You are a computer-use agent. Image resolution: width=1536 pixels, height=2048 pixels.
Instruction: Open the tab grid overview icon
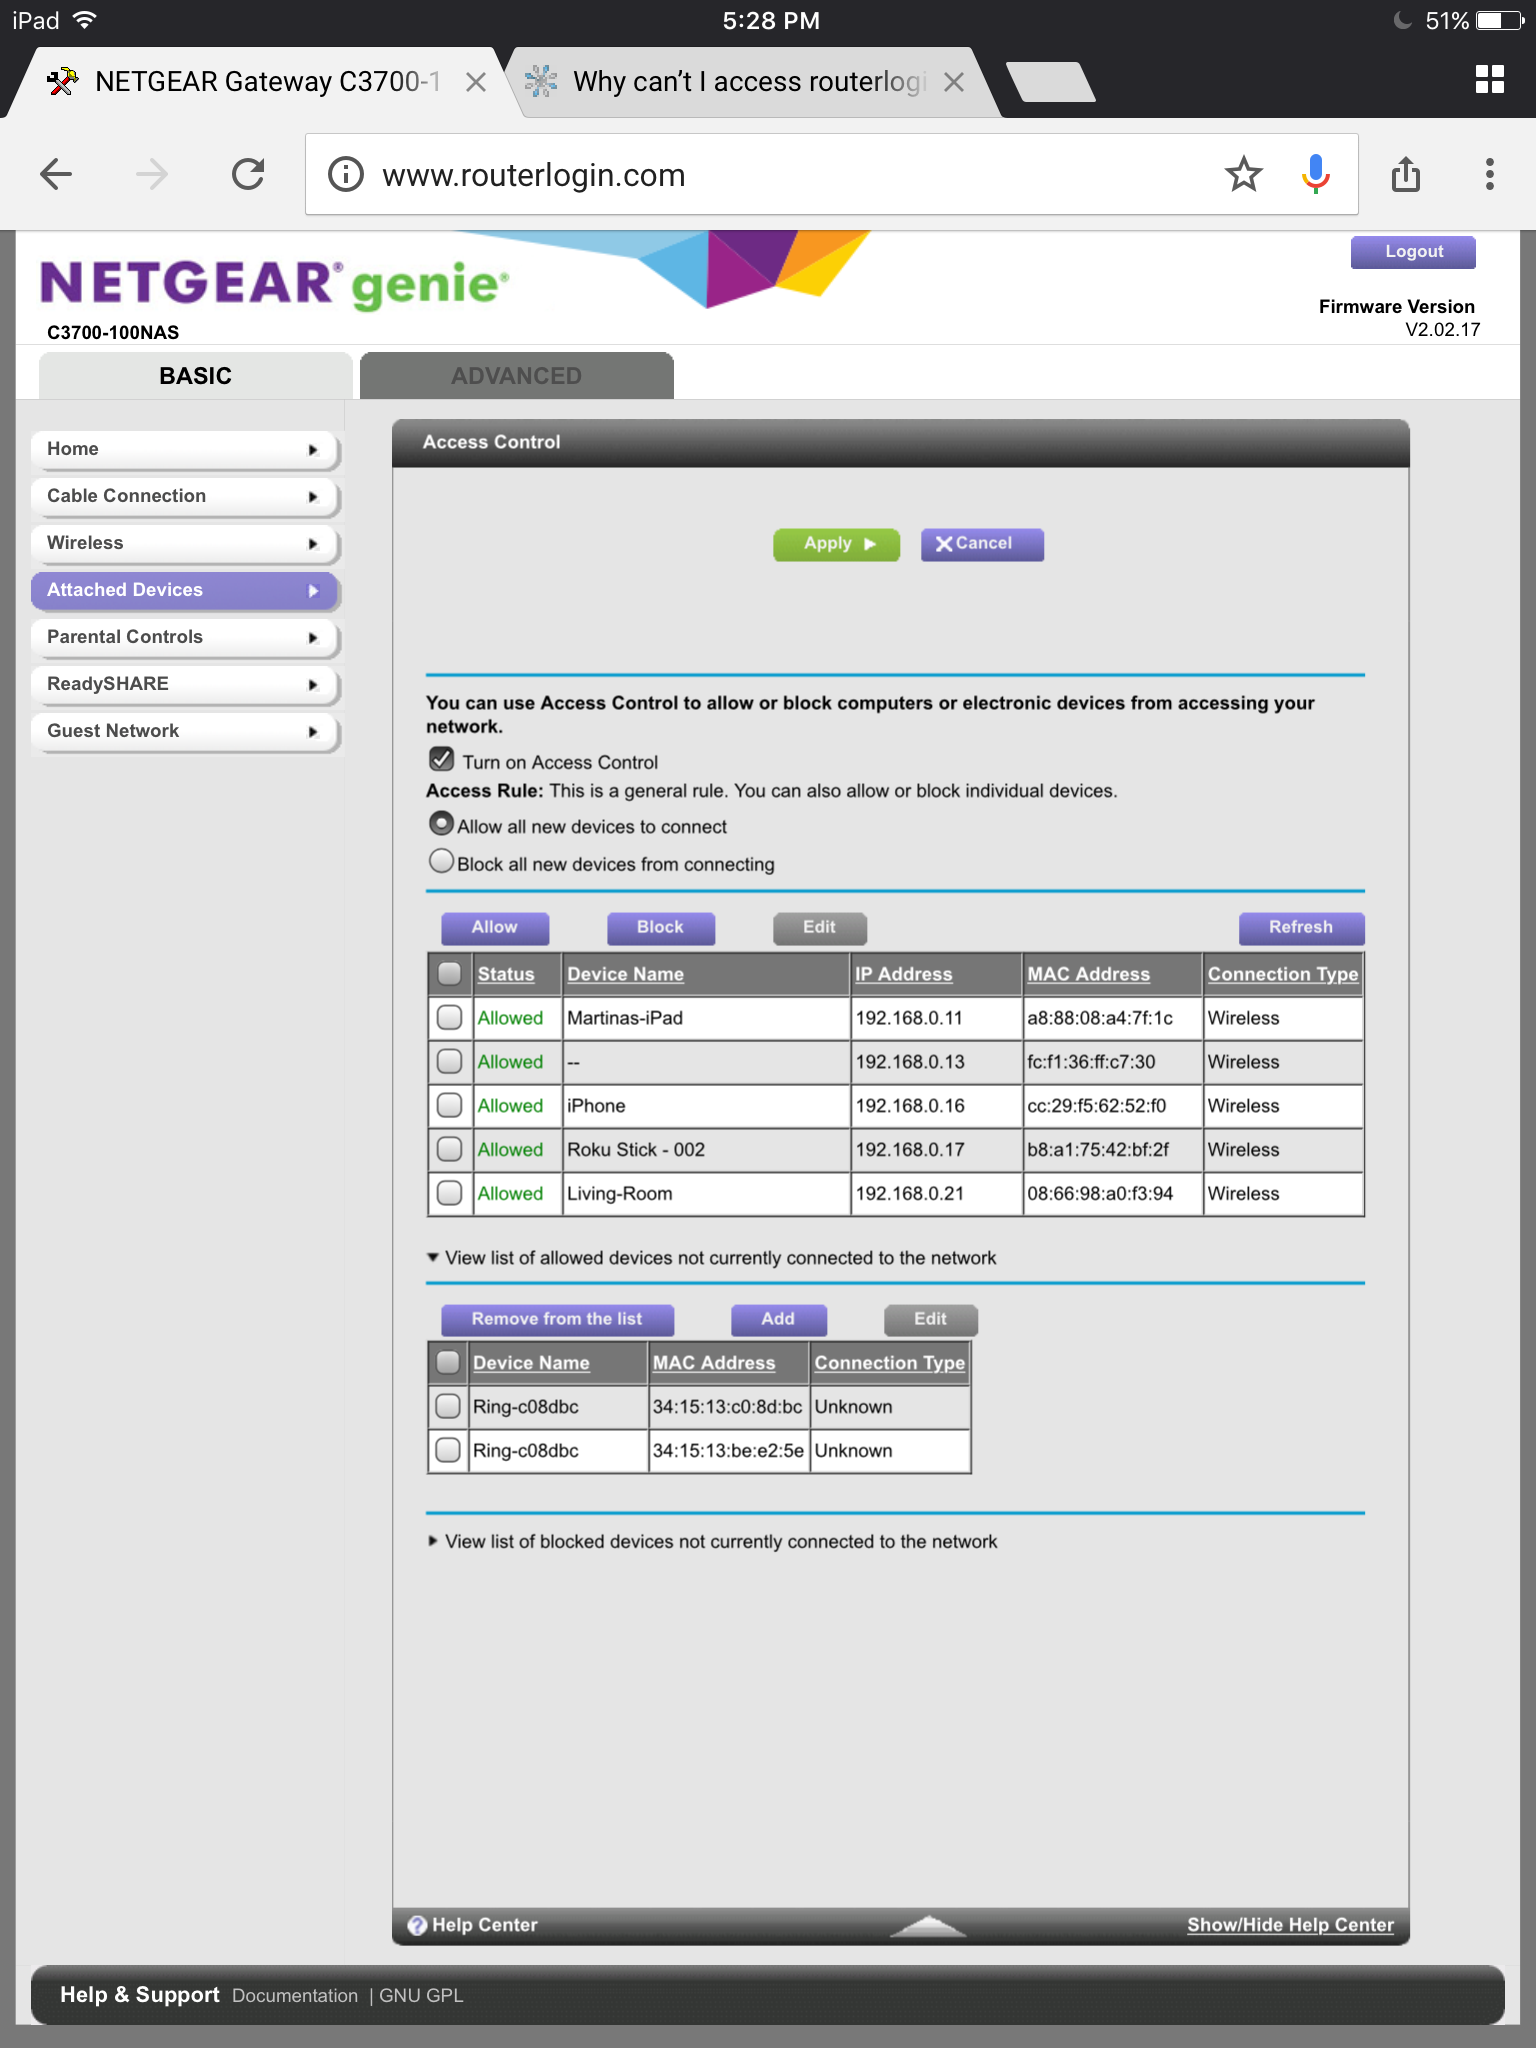1490,80
